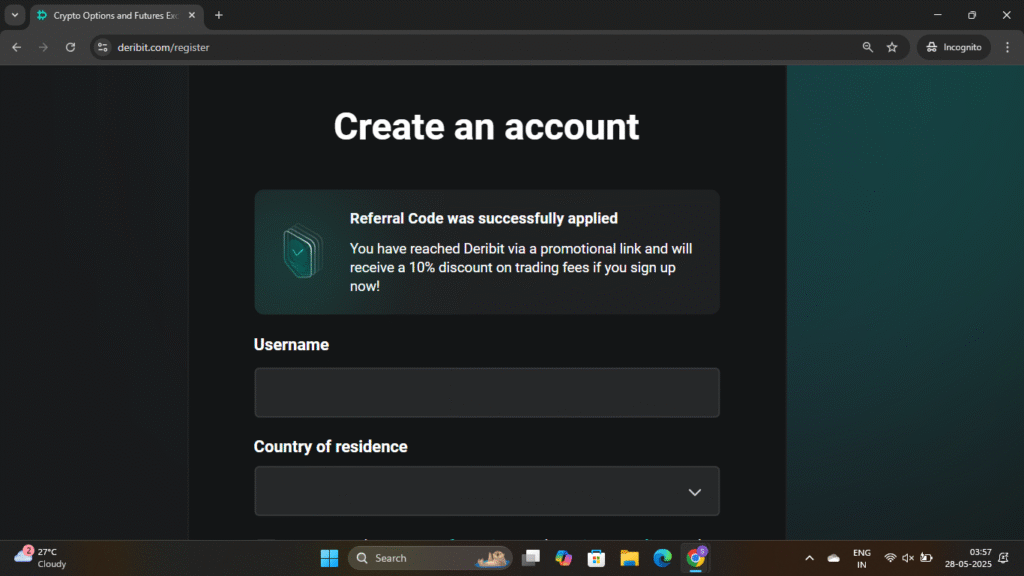This screenshot has height=576, width=1024.
Task: Open the clock showing 03:57 28-05-2025
Action: (x=968, y=558)
